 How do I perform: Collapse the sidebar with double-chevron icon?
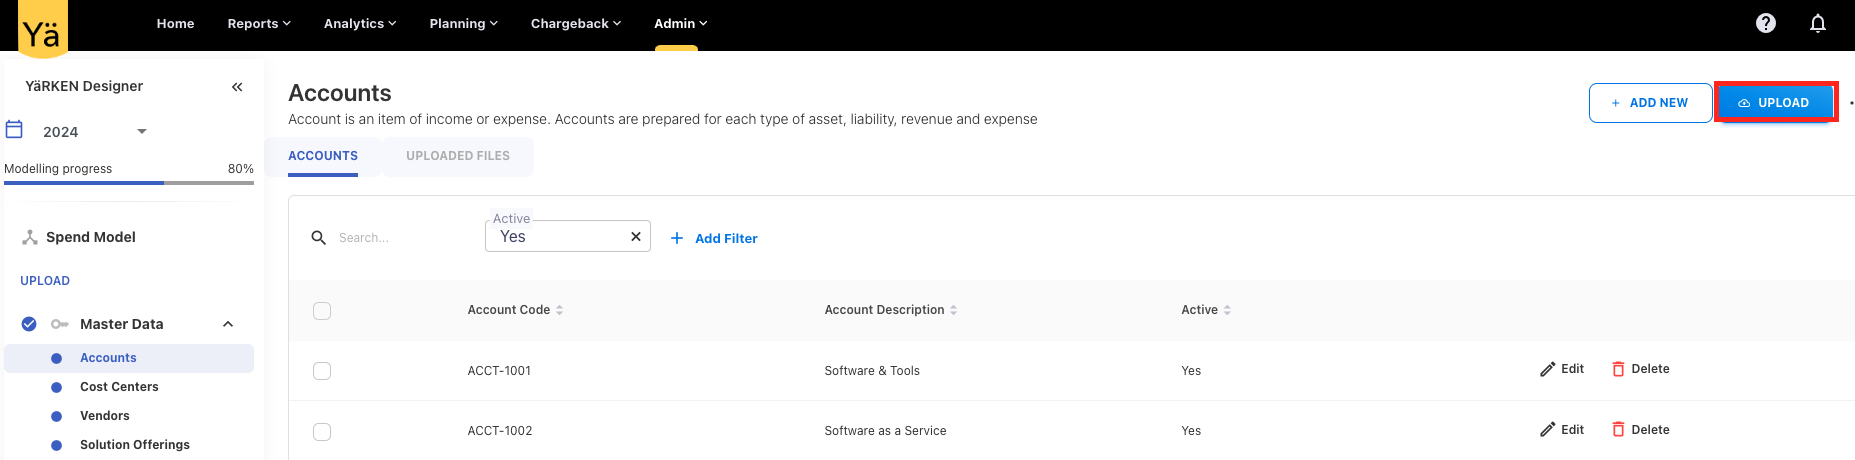coord(237,87)
